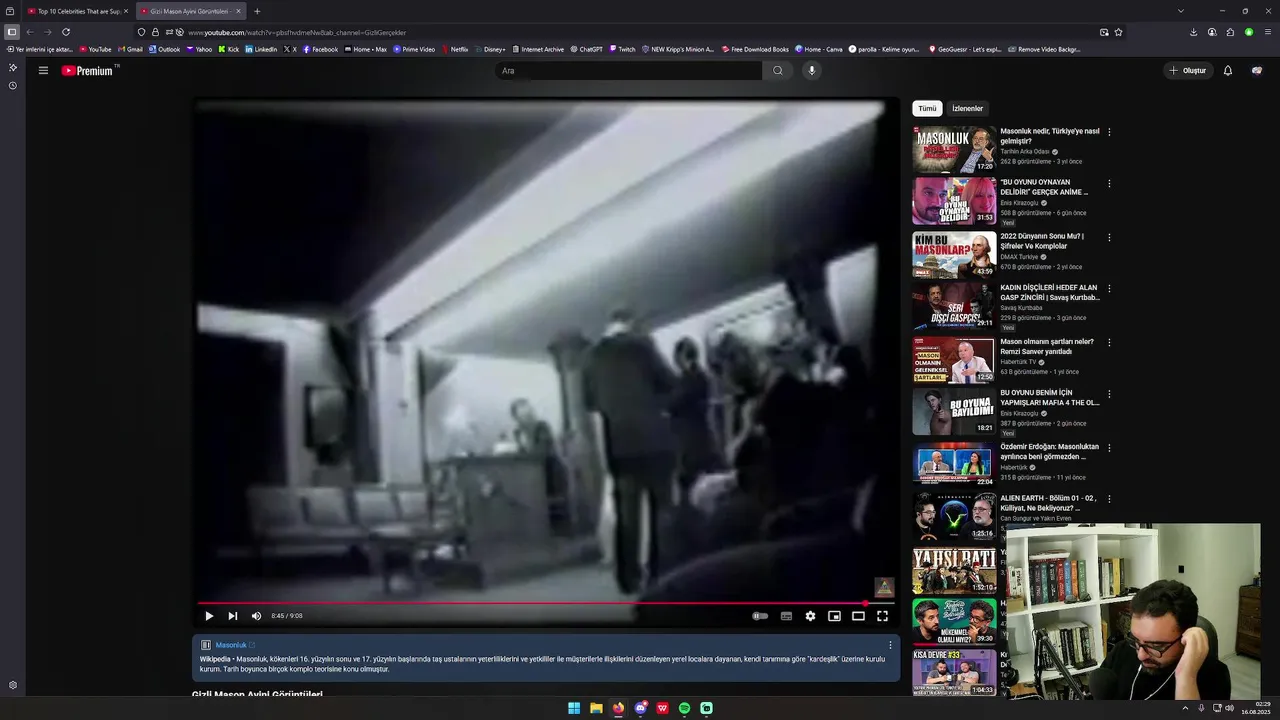Open the YouTube hamburger guide menu
Screen dimensions: 1280x720
(x=43, y=70)
